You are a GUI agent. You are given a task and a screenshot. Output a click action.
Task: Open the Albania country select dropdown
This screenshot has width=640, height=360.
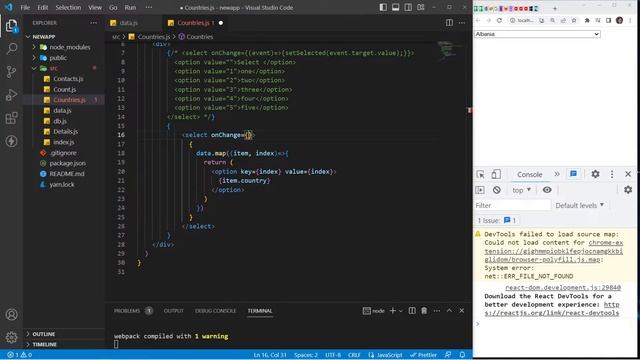537,34
